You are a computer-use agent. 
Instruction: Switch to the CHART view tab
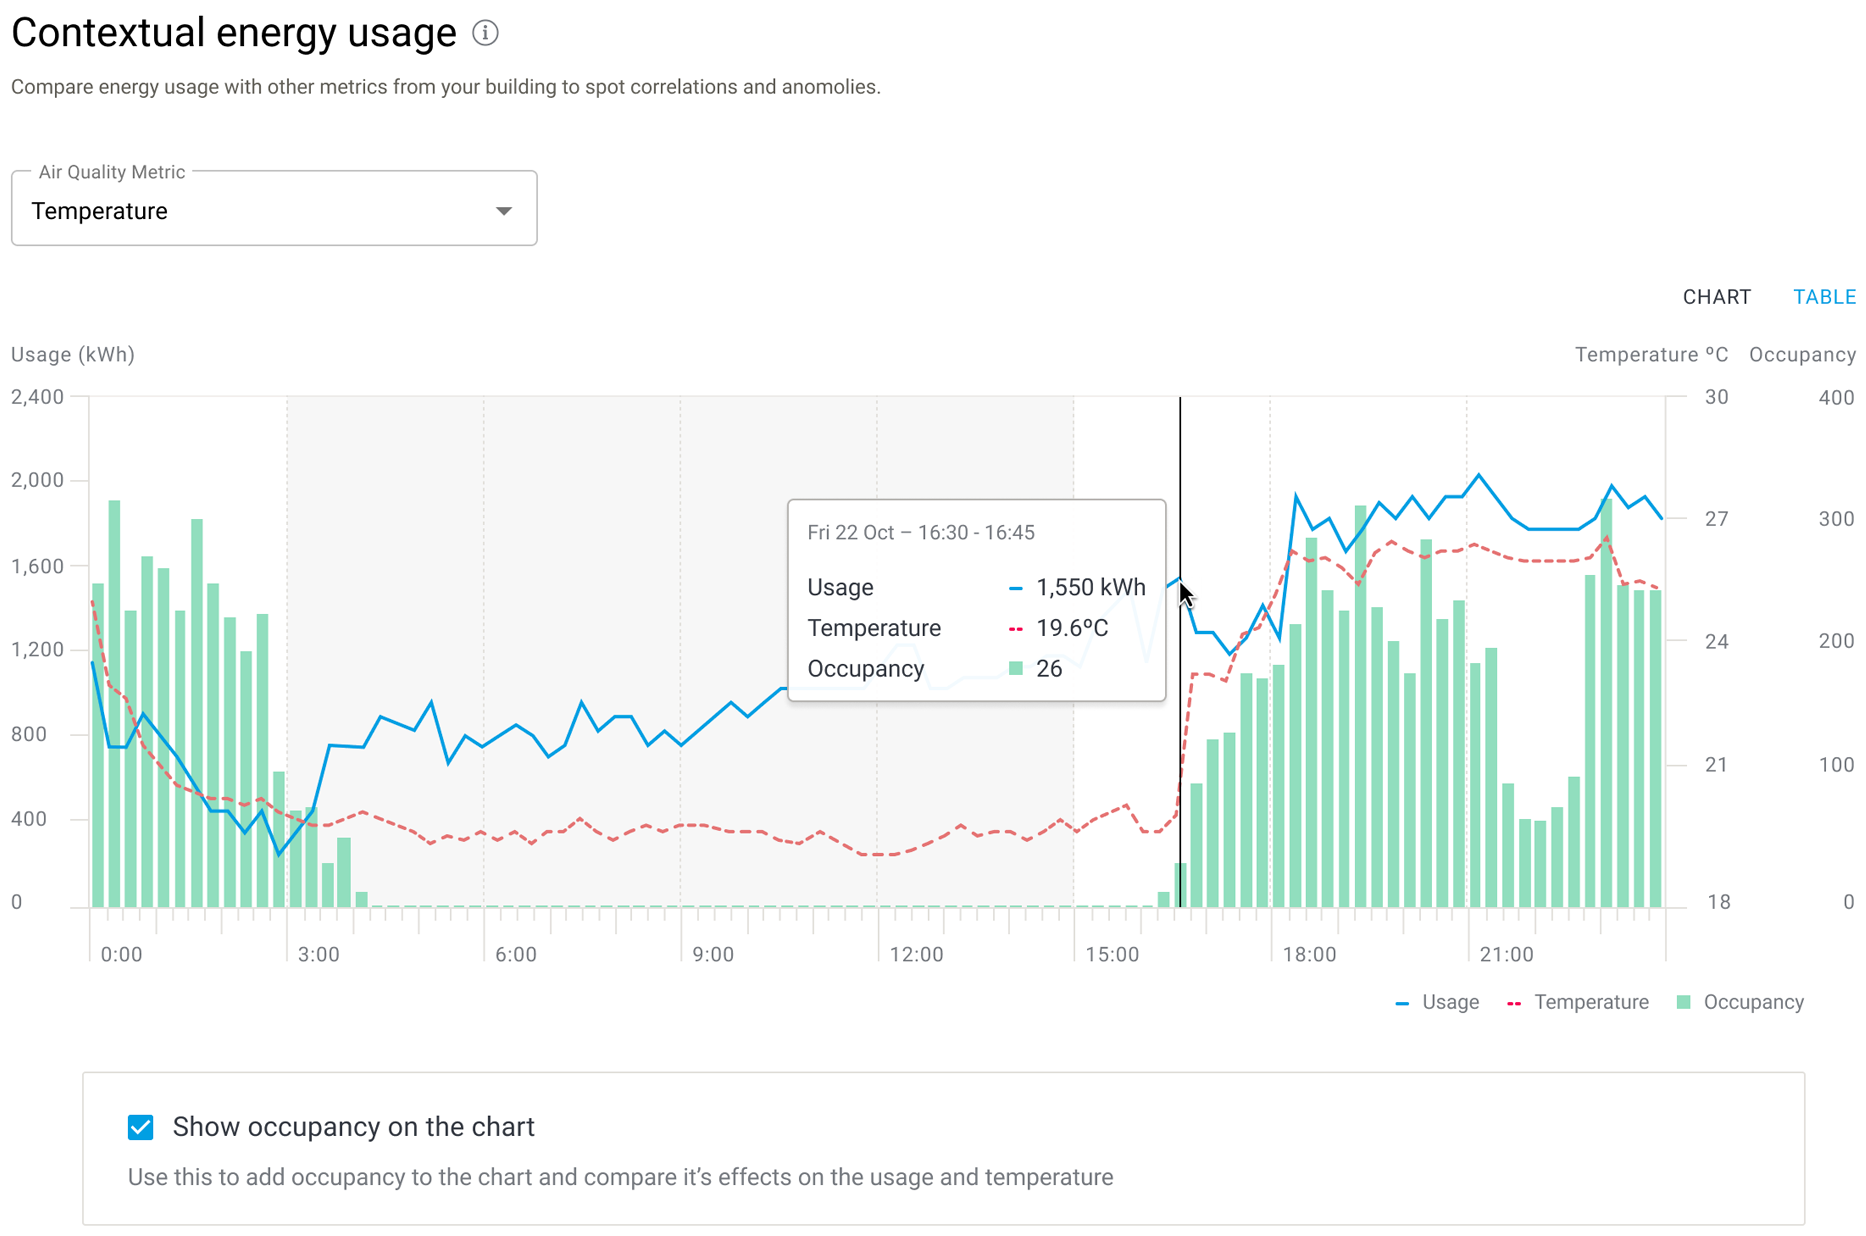[x=1716, y=297]
